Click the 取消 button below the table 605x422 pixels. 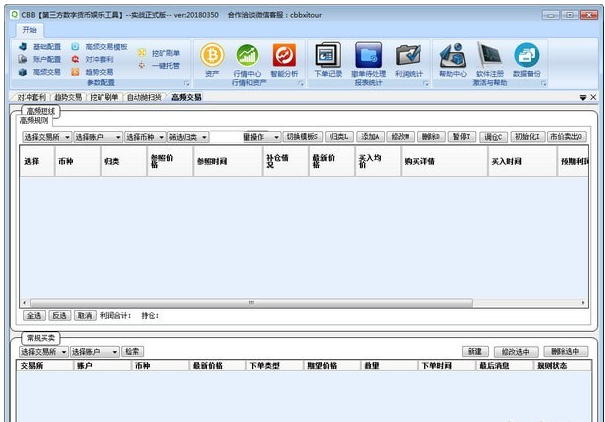pyautogui.click(x=85, y=316)
